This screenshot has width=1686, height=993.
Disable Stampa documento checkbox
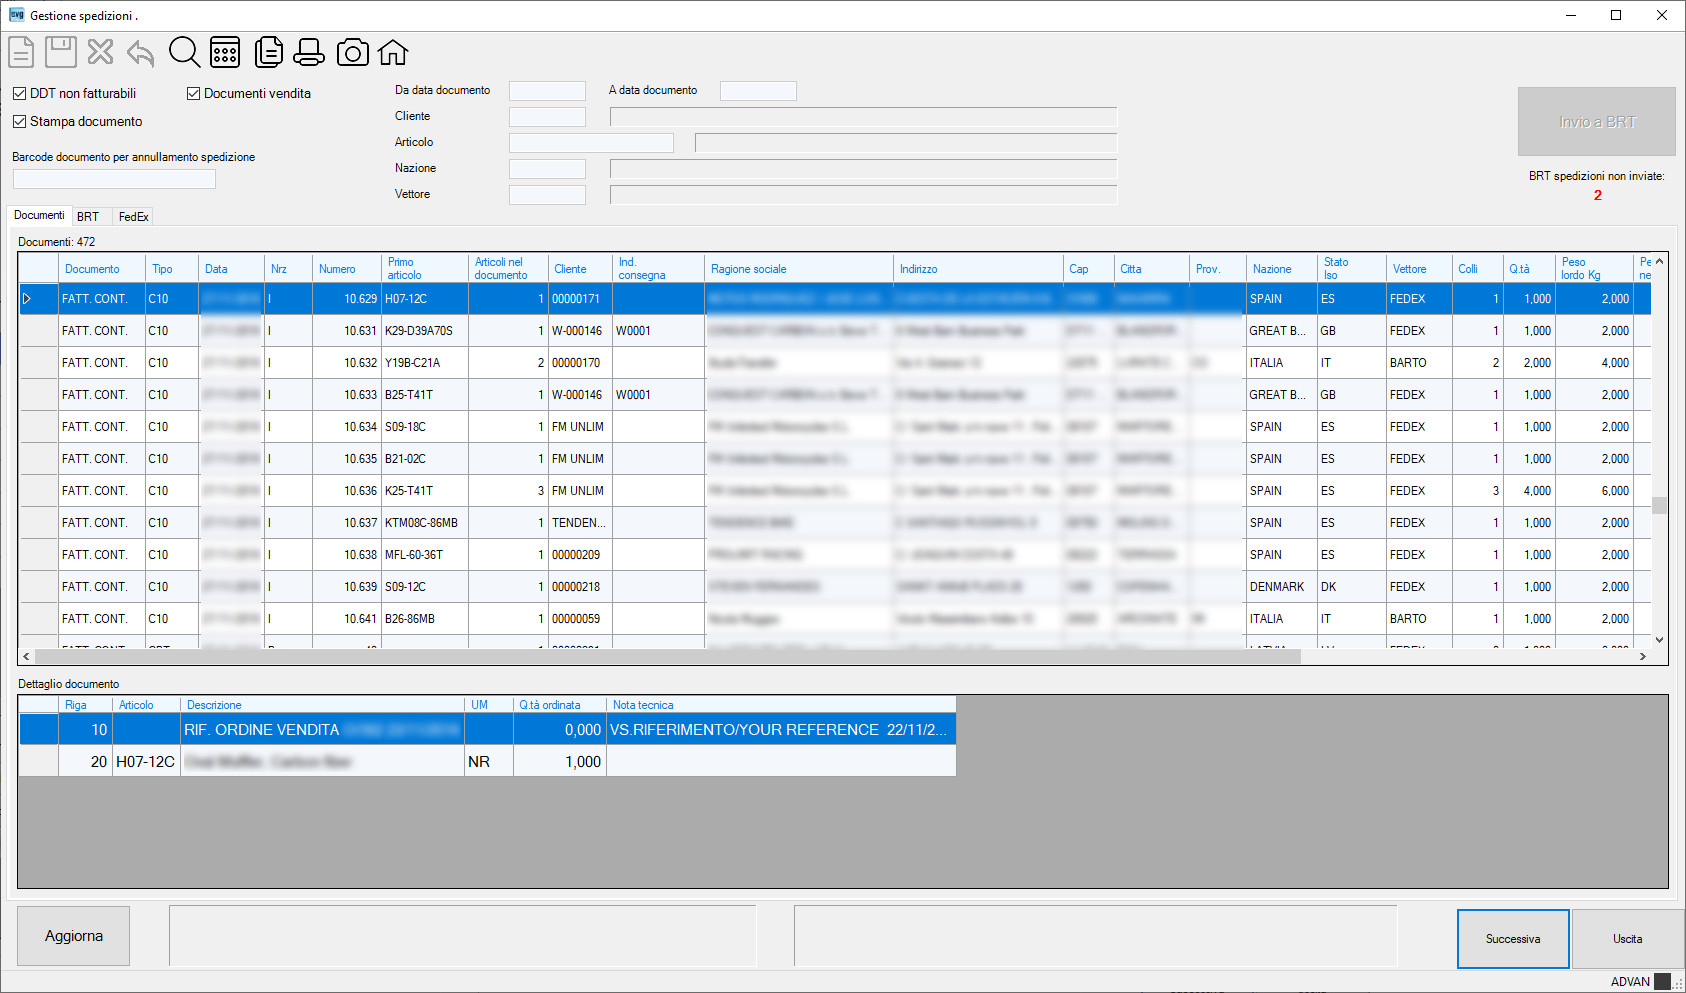(x=19, y=121)
